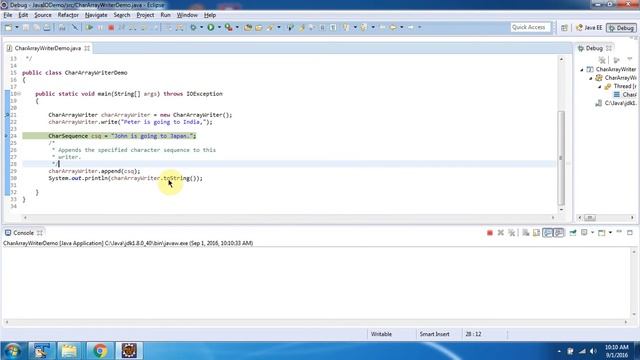Minimize the Console panel

(619, 232)
